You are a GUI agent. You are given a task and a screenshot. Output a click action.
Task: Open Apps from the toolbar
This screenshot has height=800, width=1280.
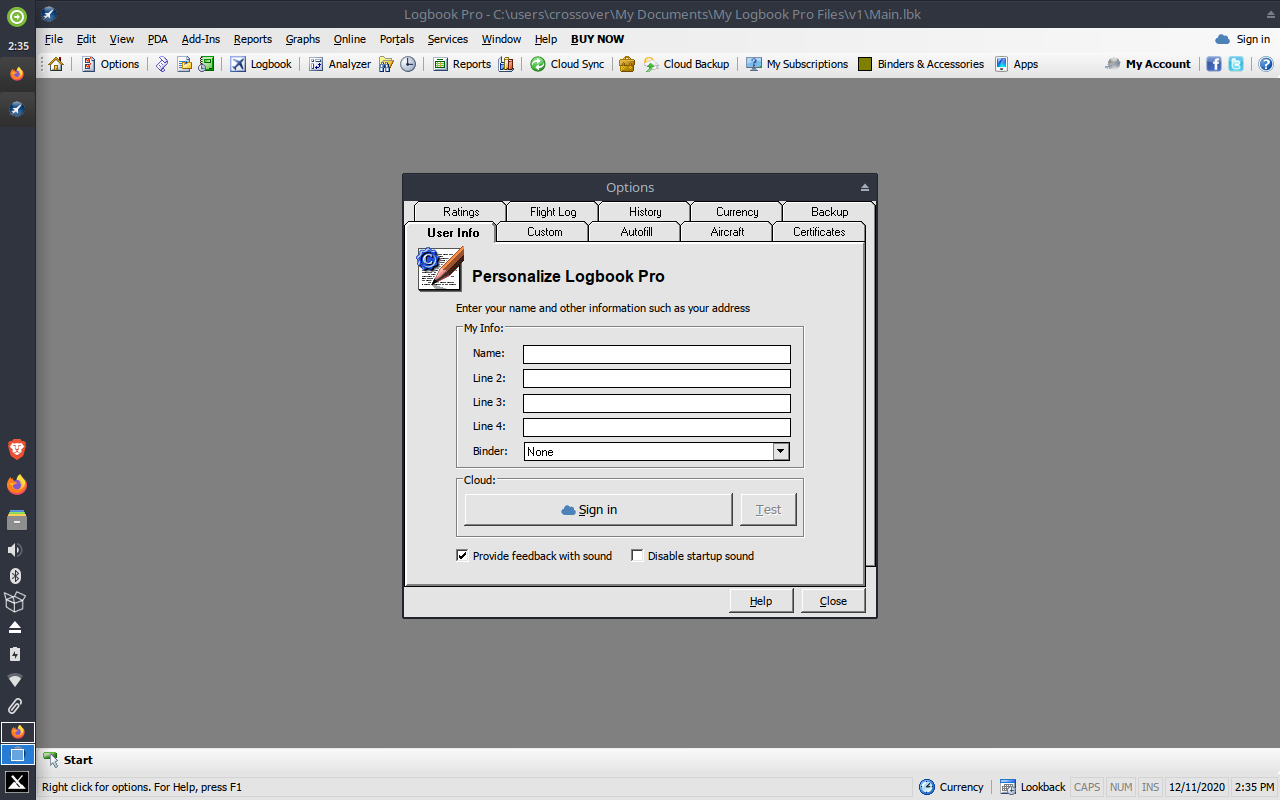pyautogui.click(x=1016, y=64)
